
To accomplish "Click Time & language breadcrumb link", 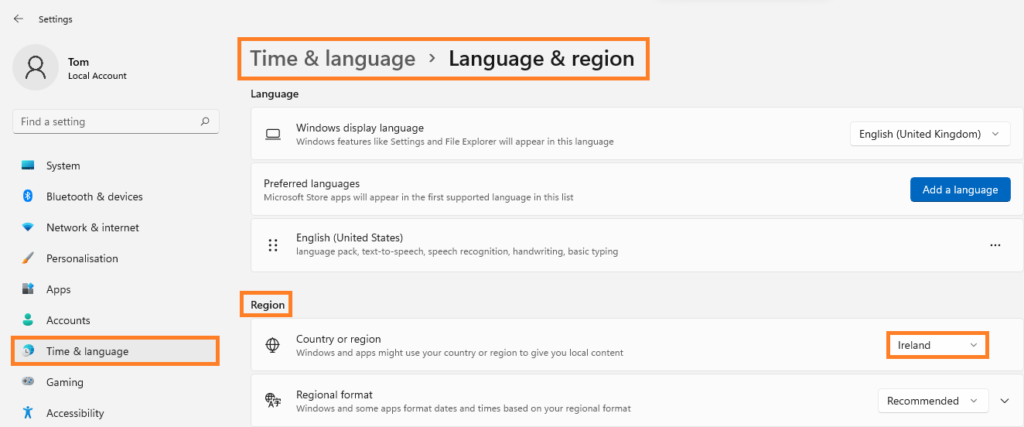I will 332,59.
